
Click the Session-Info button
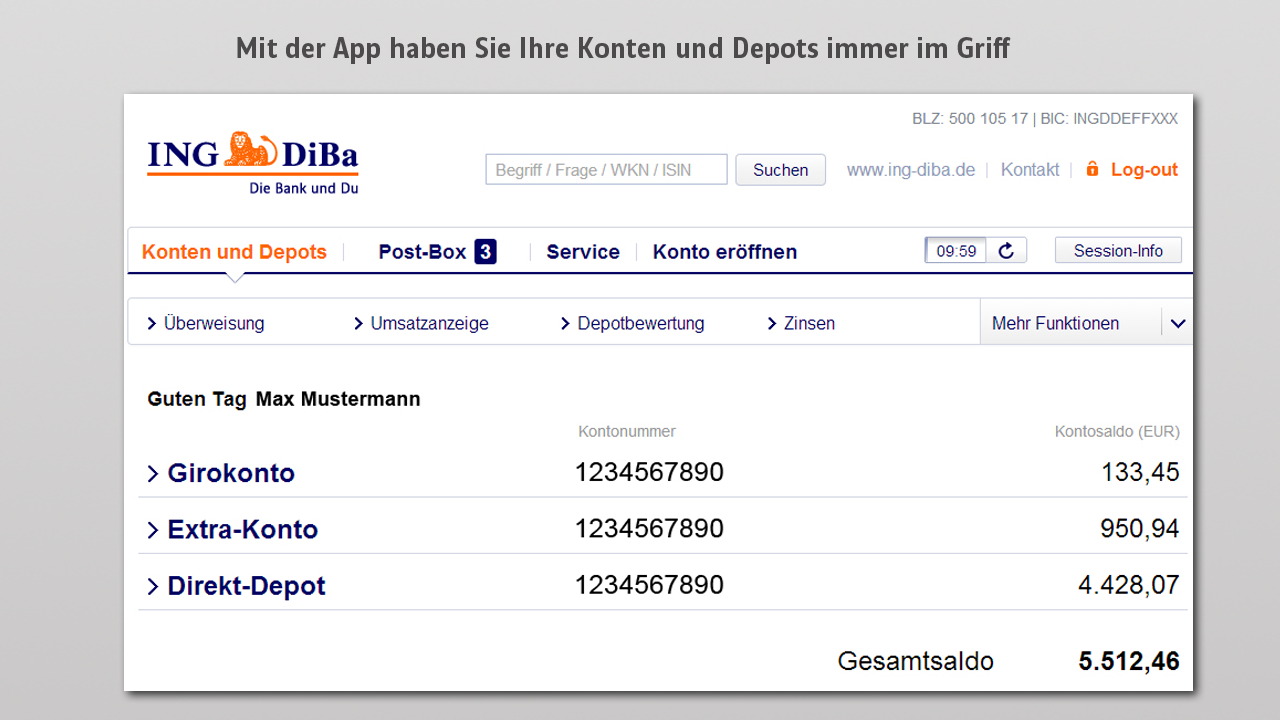pos(1118,251)
